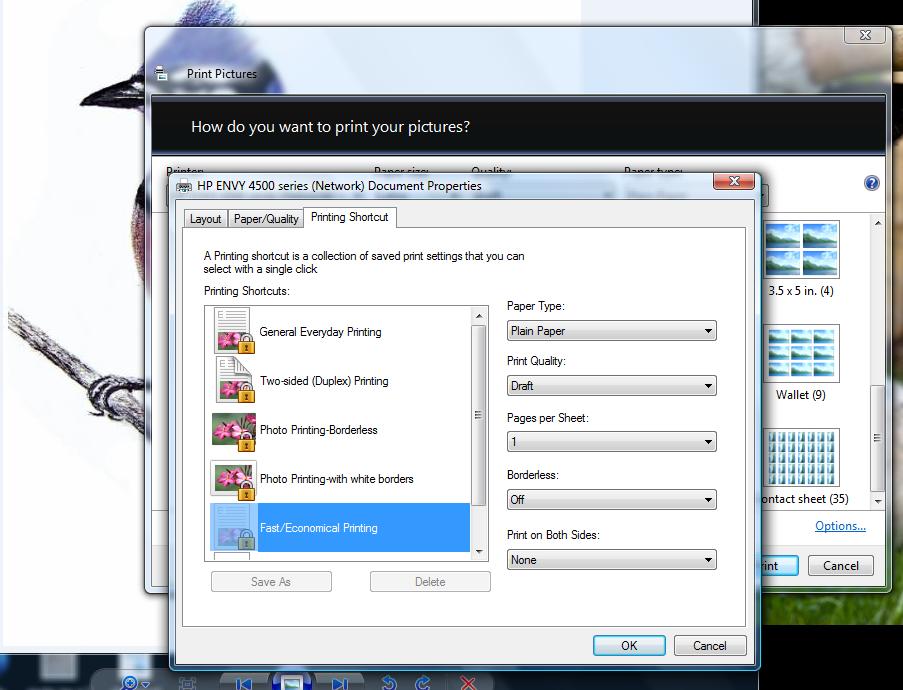Close the Print Pictures window
This screenshot has width=903, height=690.
[x=865, y=35]
